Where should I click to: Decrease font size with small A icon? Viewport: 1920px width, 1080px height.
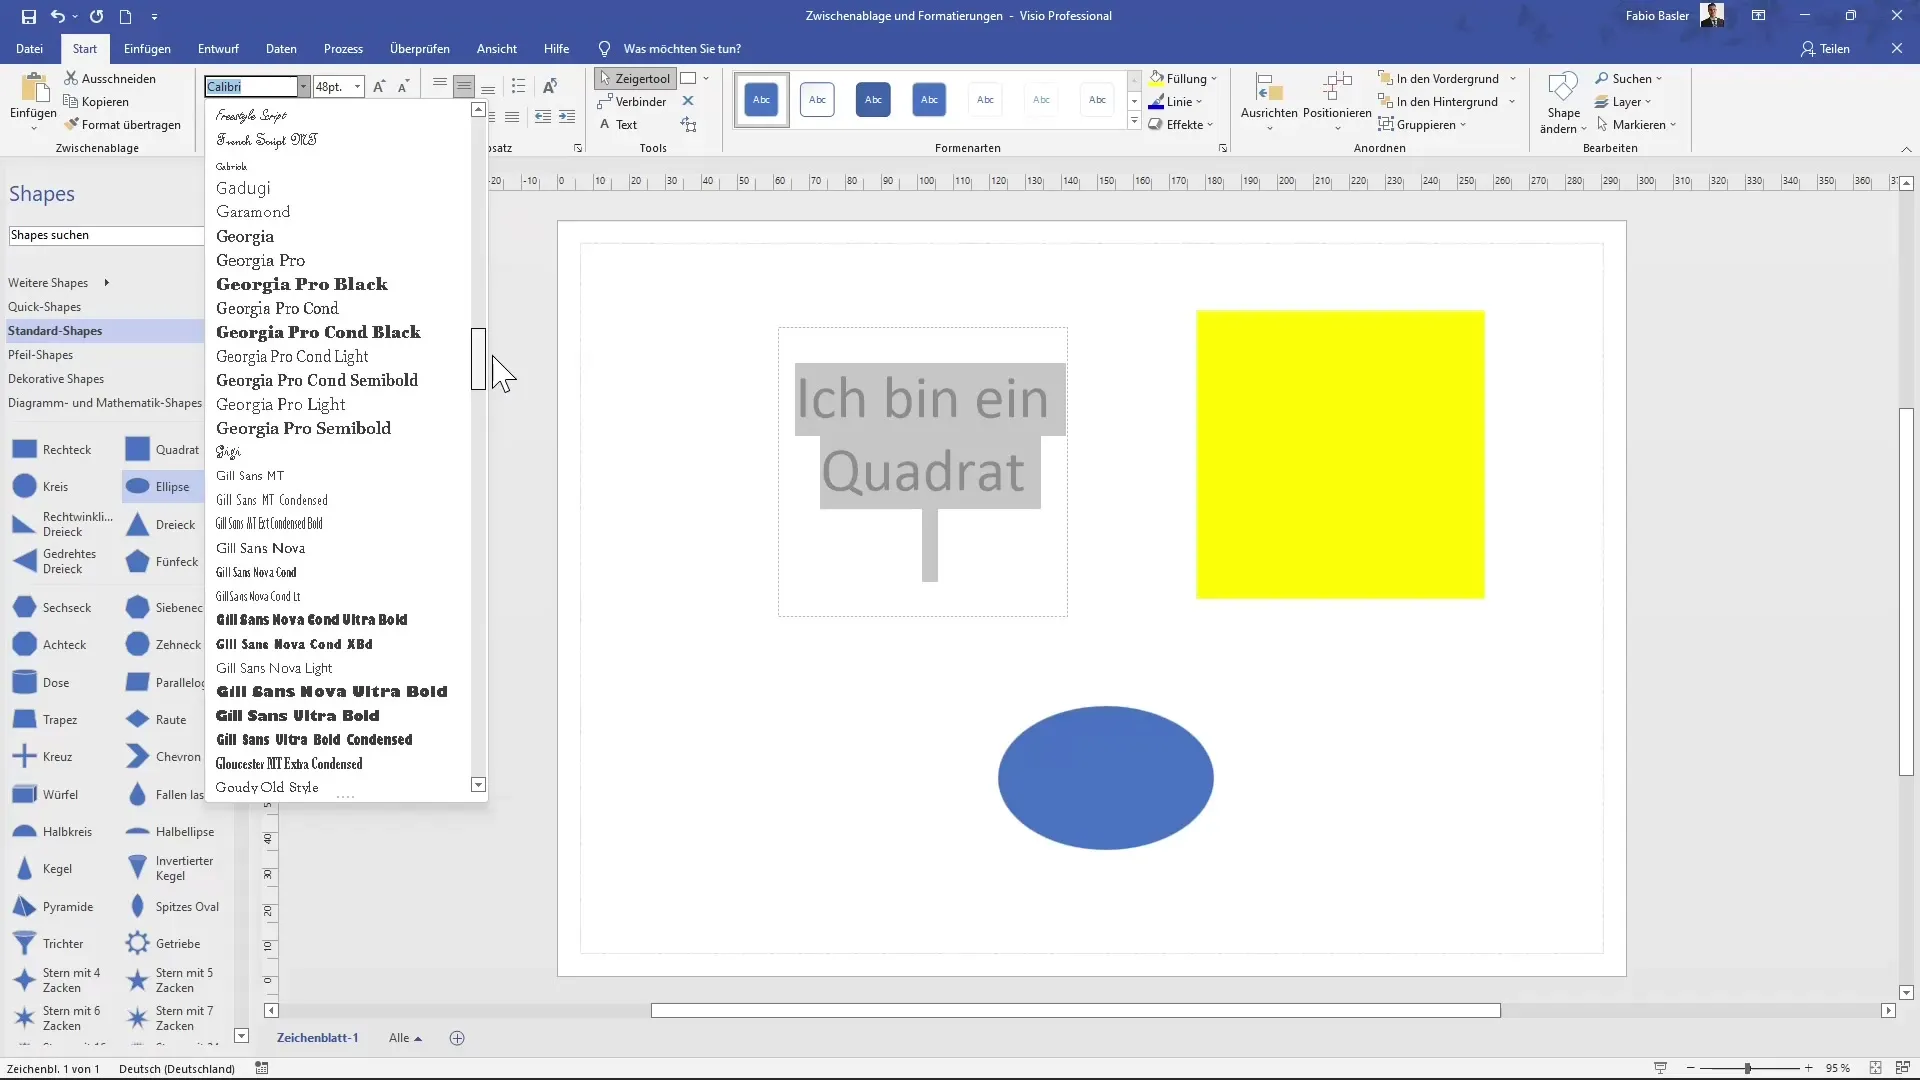[x=403, y=86]
